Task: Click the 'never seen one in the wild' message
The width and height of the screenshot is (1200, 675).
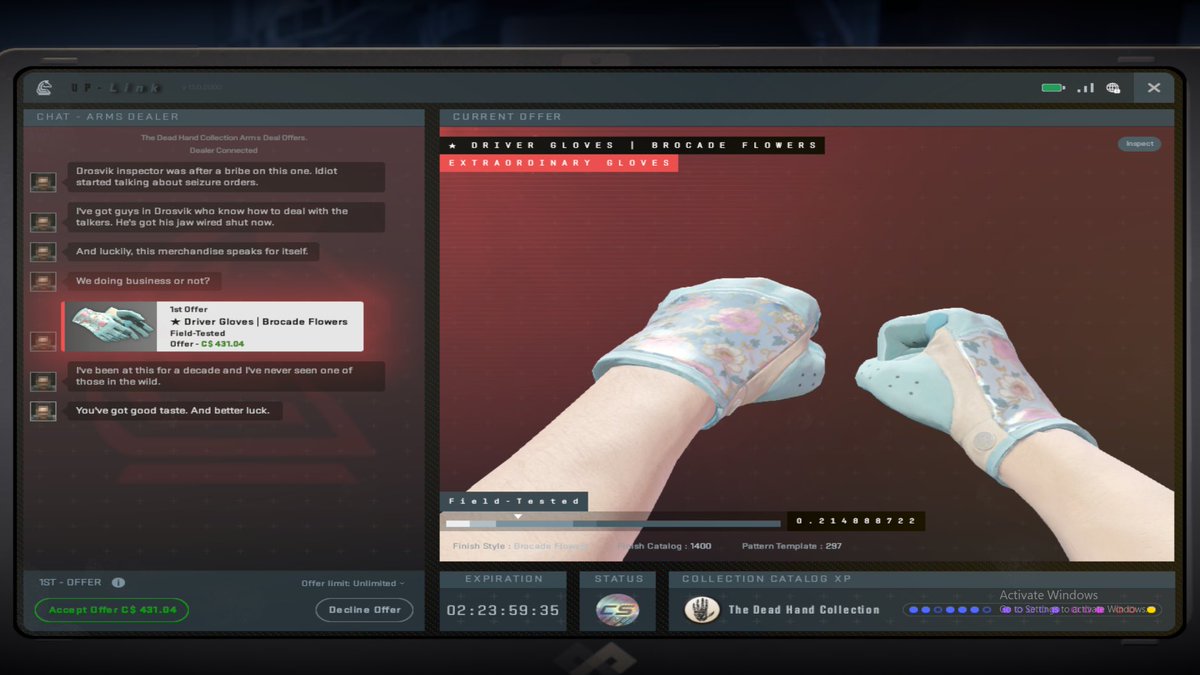Action: pyautogui.click(x=226, y=376)
